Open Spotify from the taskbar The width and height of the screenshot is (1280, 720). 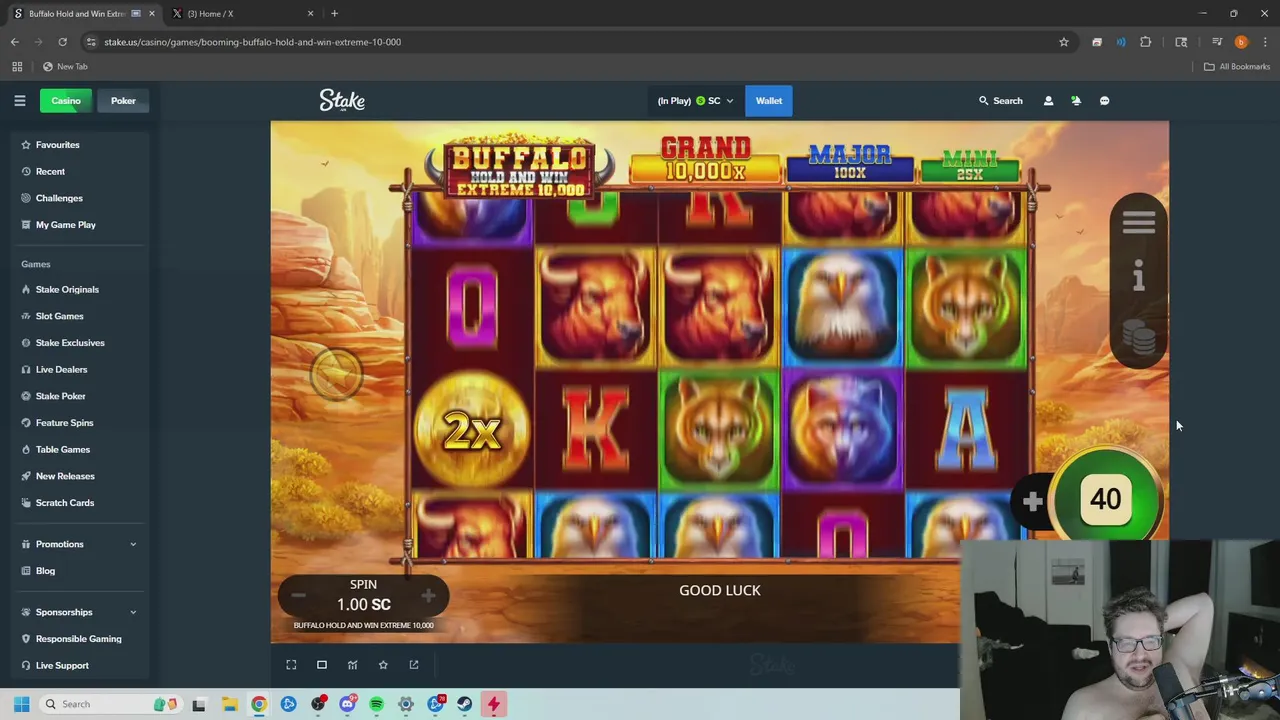[376, 704]
